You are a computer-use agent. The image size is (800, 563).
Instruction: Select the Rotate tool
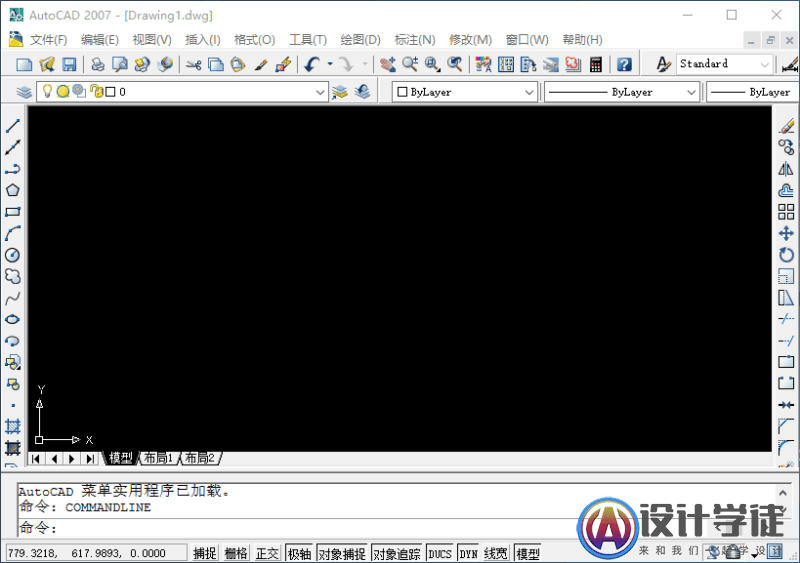[786, 255]
